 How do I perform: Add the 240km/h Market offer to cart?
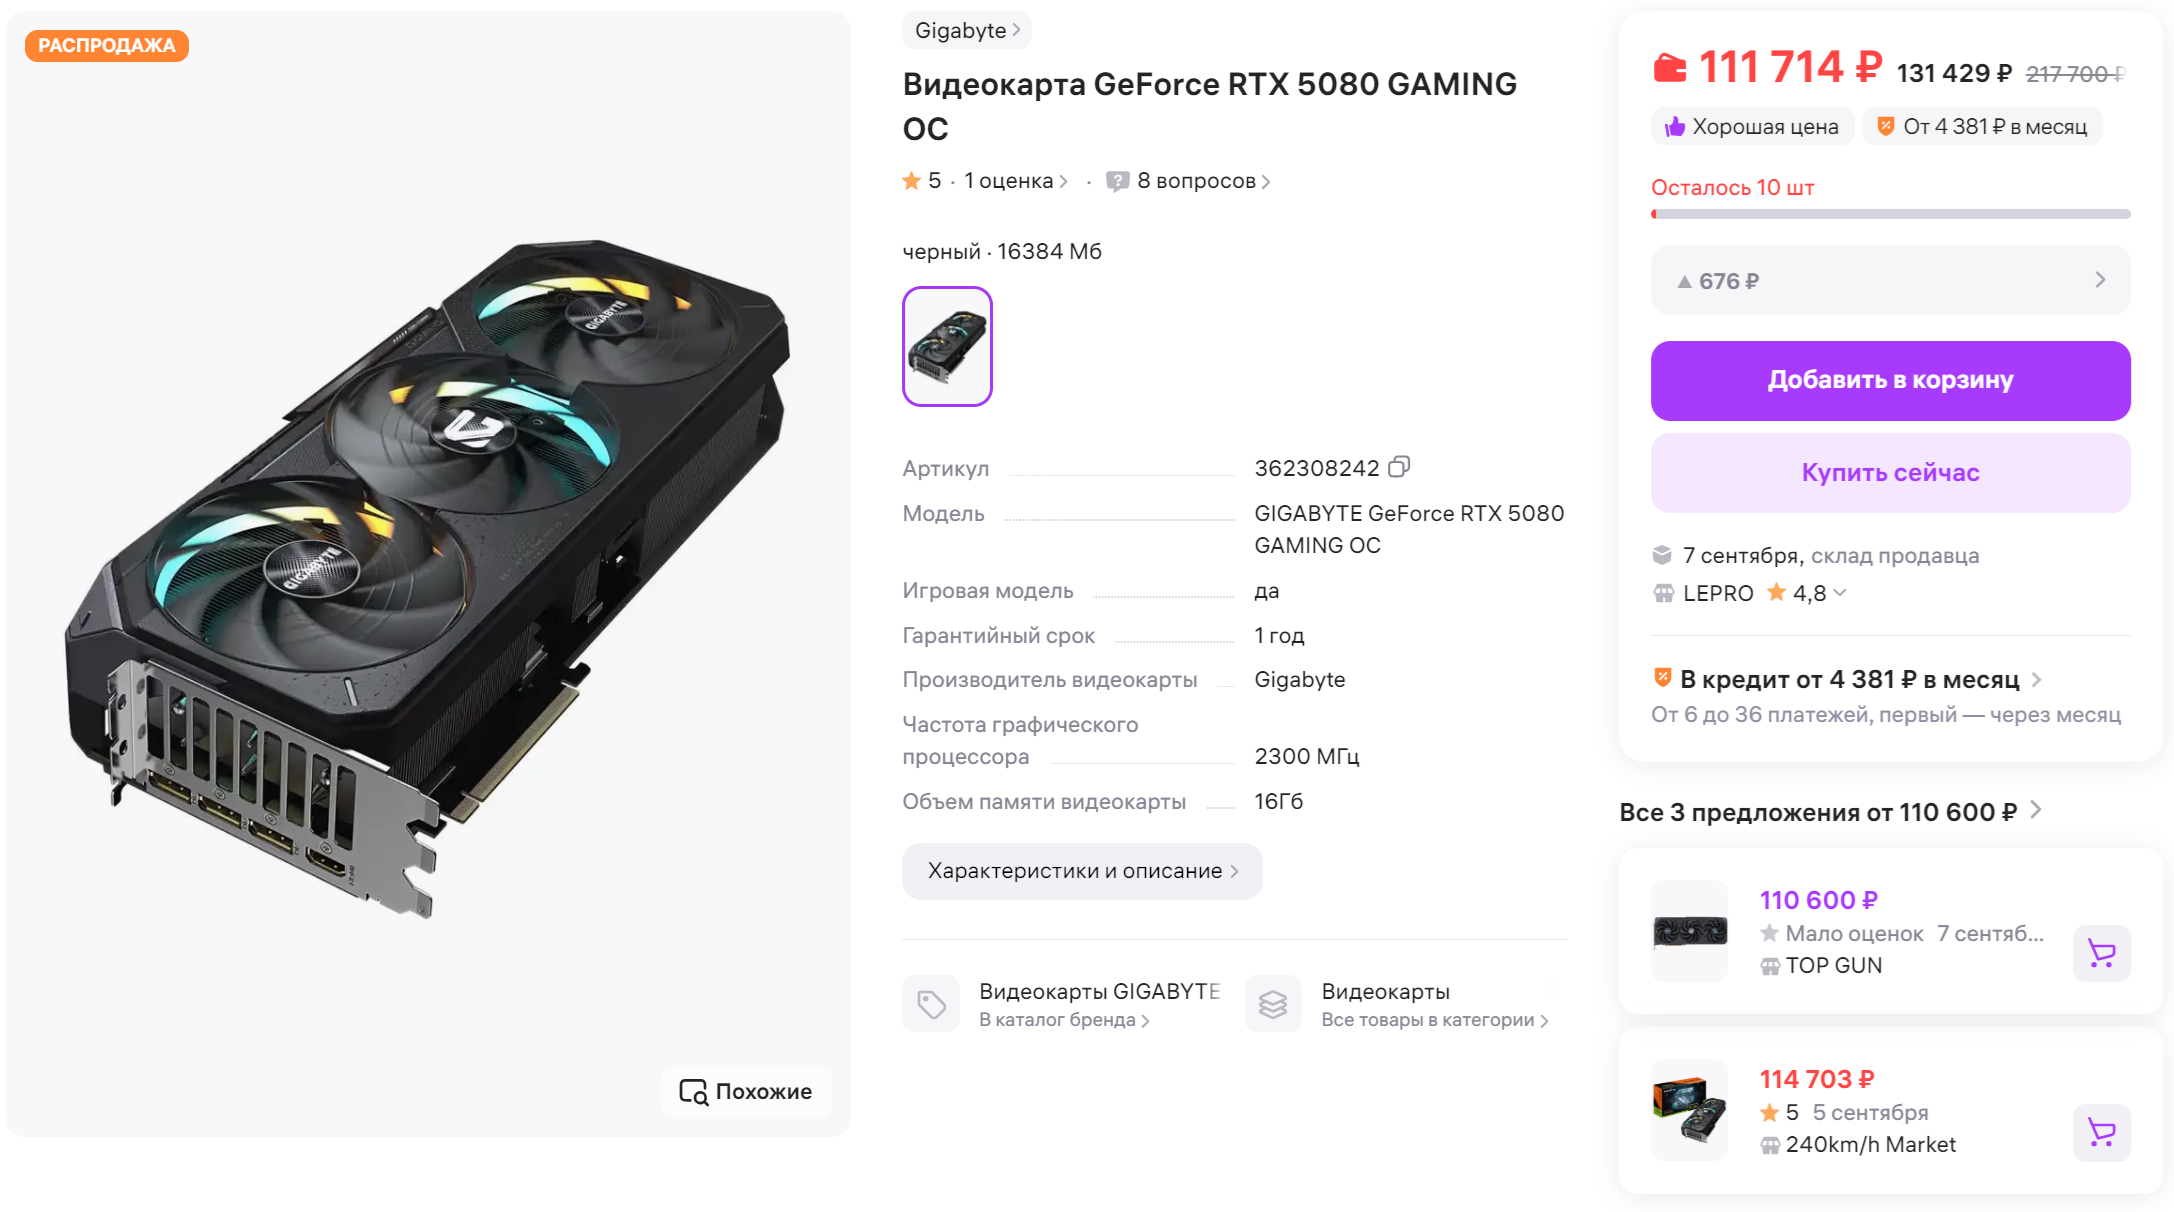coord(2101,1133)
